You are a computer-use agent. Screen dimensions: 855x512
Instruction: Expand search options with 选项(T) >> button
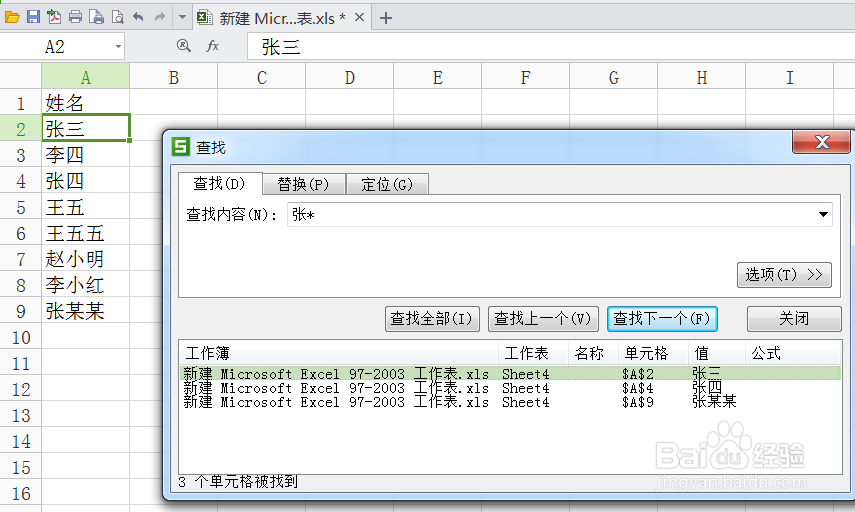point(784,274)
